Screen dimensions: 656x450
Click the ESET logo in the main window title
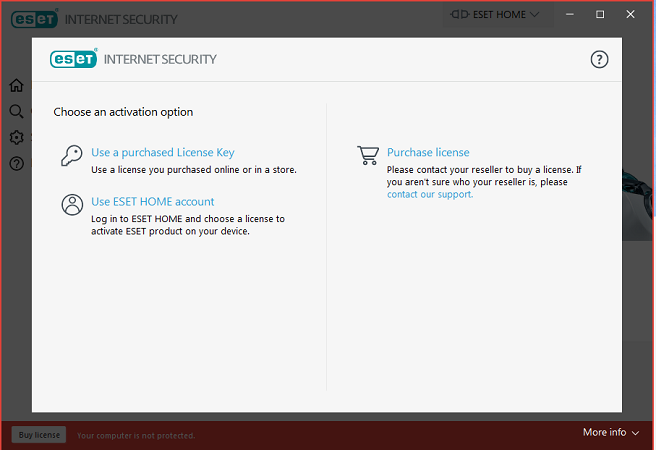pyautogui.click(x=34, y=19)
